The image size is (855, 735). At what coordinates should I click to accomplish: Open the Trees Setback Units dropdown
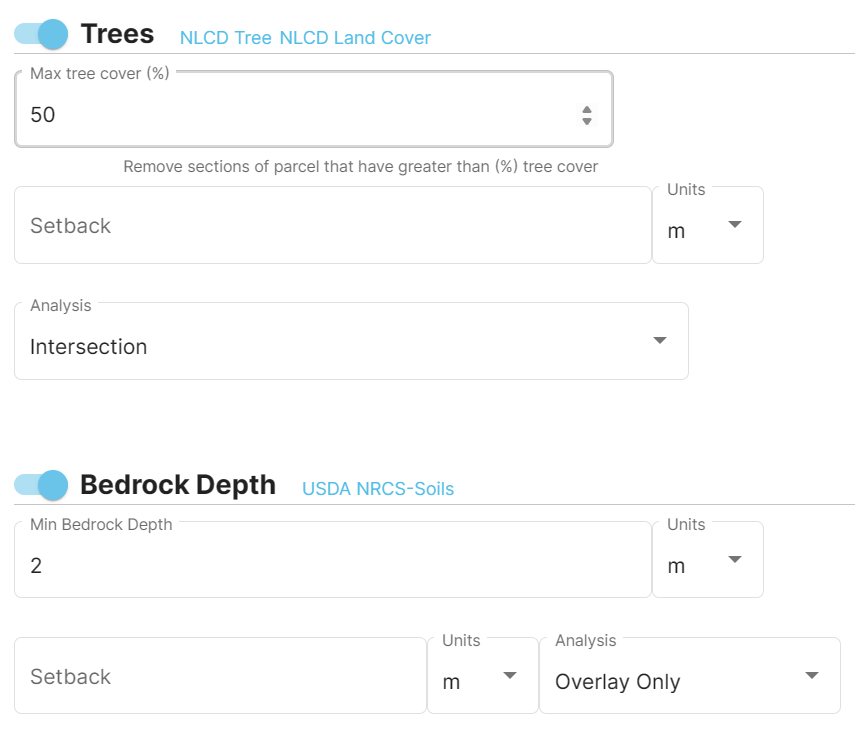click(x=708, y=226)
